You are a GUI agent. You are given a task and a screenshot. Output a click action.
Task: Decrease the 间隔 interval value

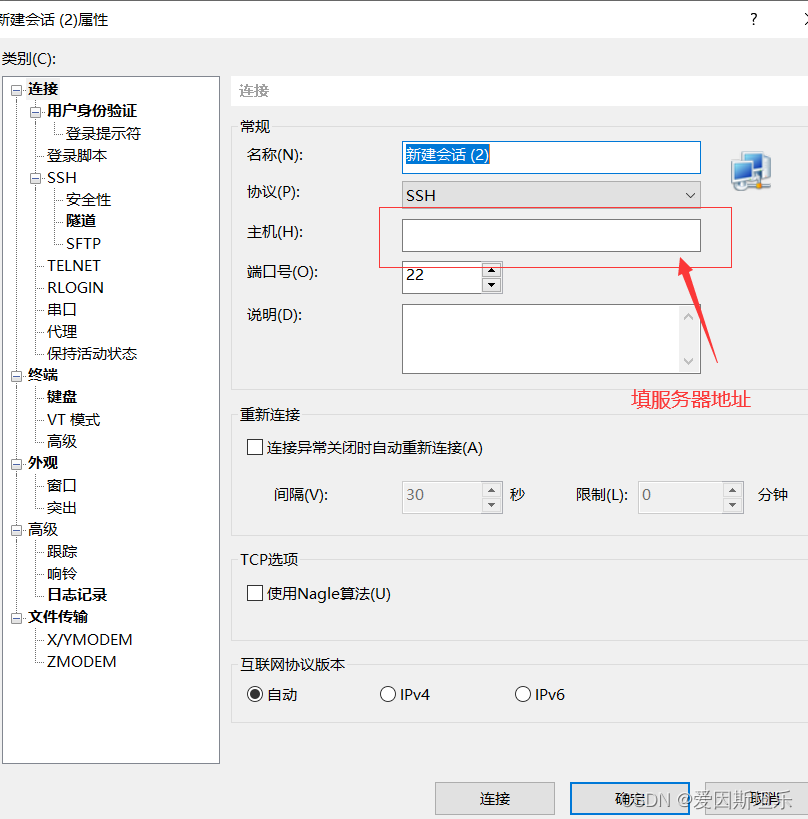pos(491,505)
